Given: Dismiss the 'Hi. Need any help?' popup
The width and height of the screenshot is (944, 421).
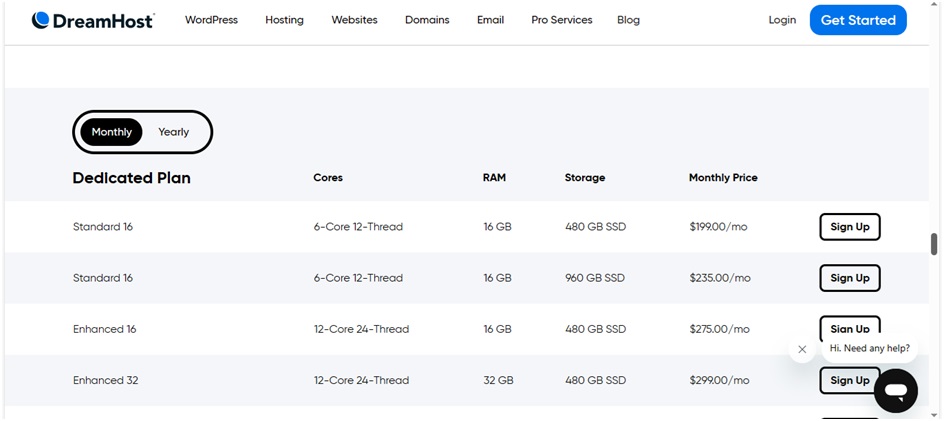Looking at the screenshot, I should click(x=802, y=349).
